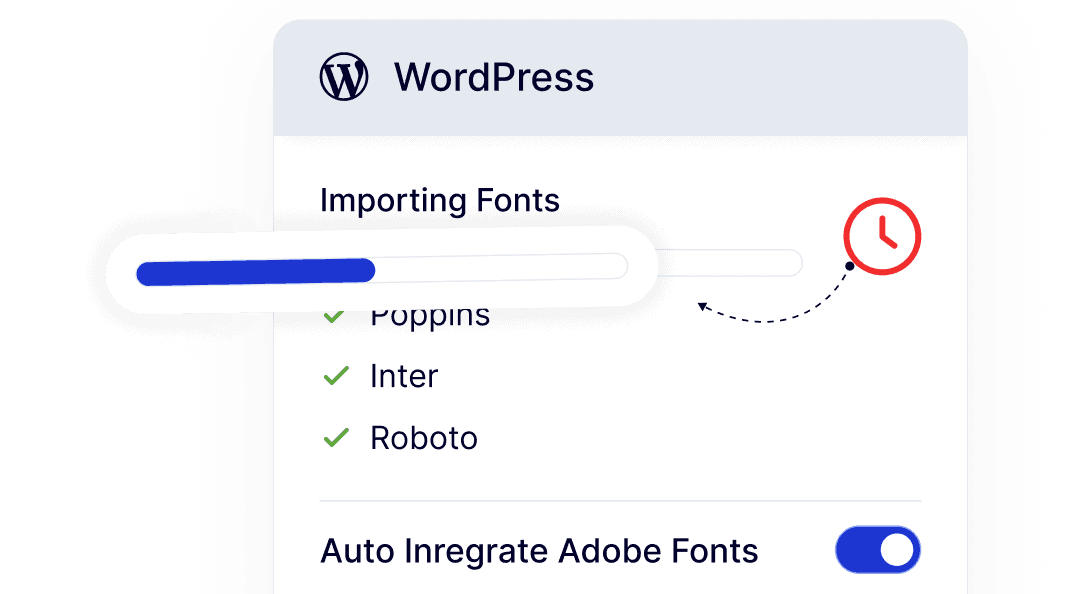Toggle Auto Inregrate Adobe Fonts switch

pyautogui.click(x=878, y=550)
